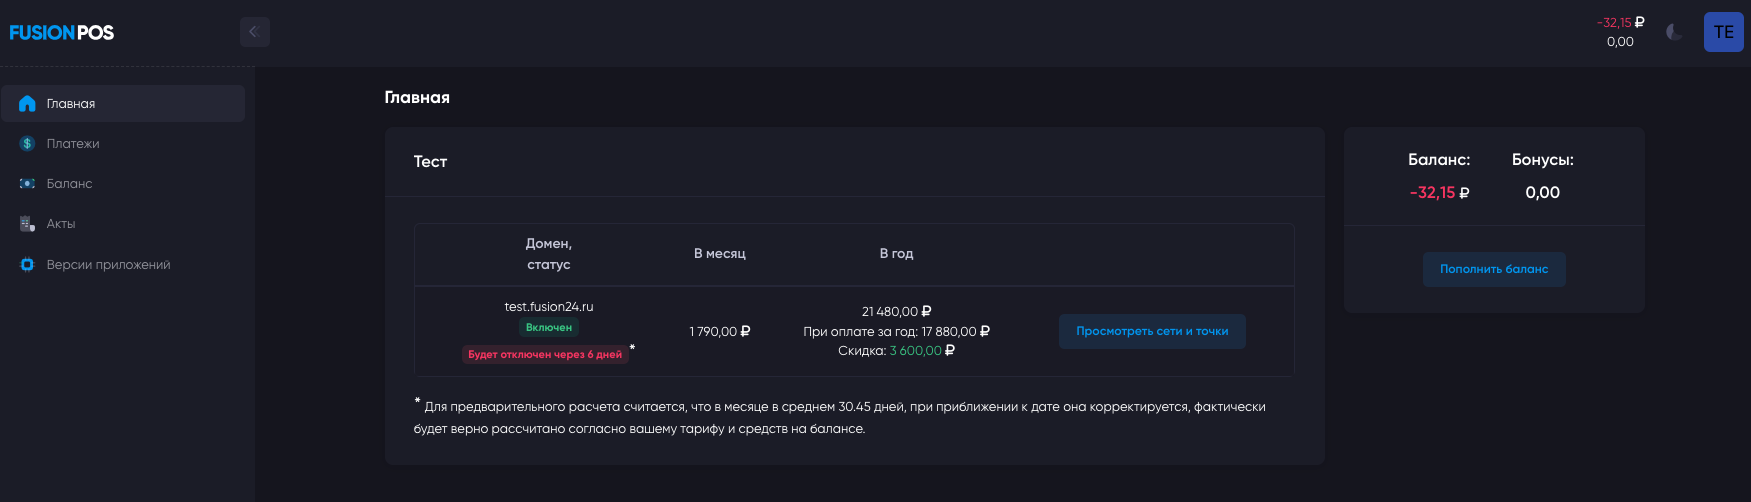The height and width of the screenshot is (502, 1751).
Task: Click the Домен, статус column header
Action: point(549,254)
